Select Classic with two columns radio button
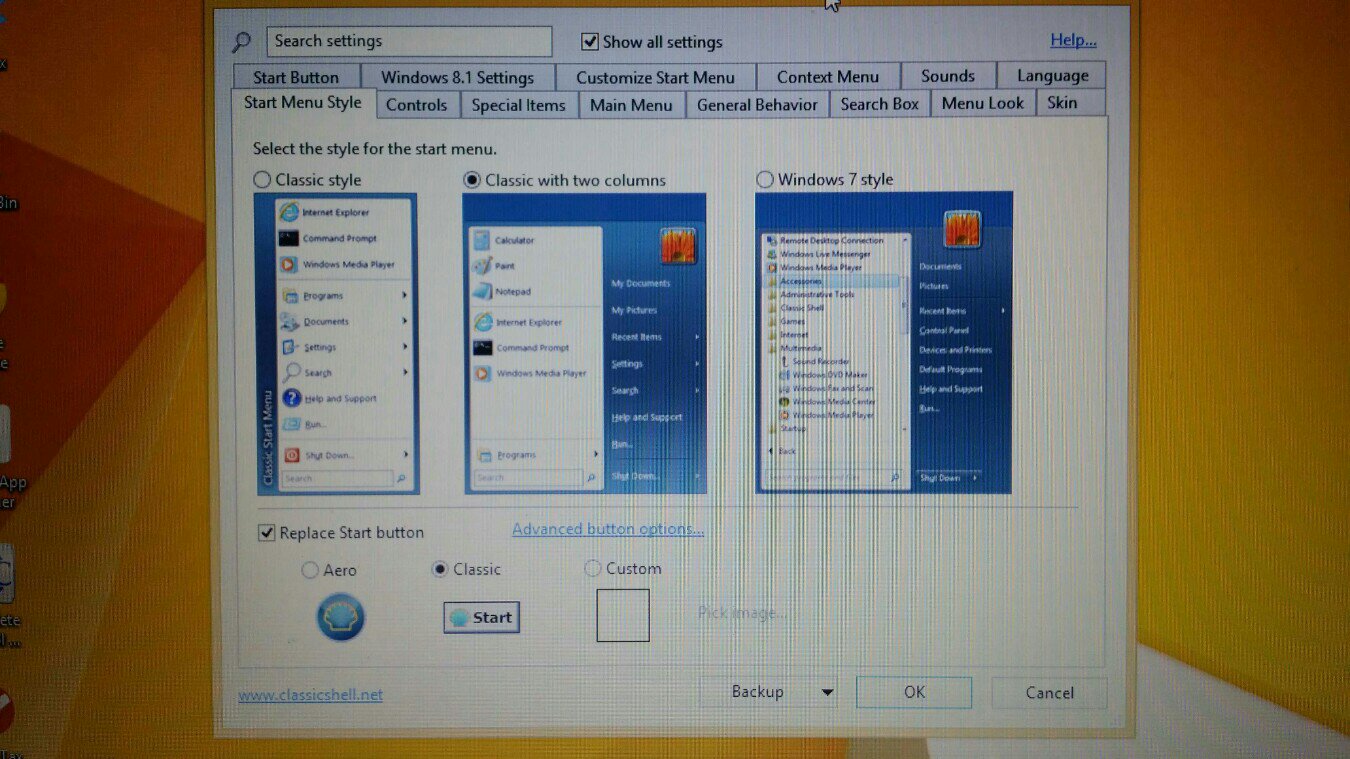Image resolution: width=1350 pixels, height=759 pixels. click(x=472, y=180)
